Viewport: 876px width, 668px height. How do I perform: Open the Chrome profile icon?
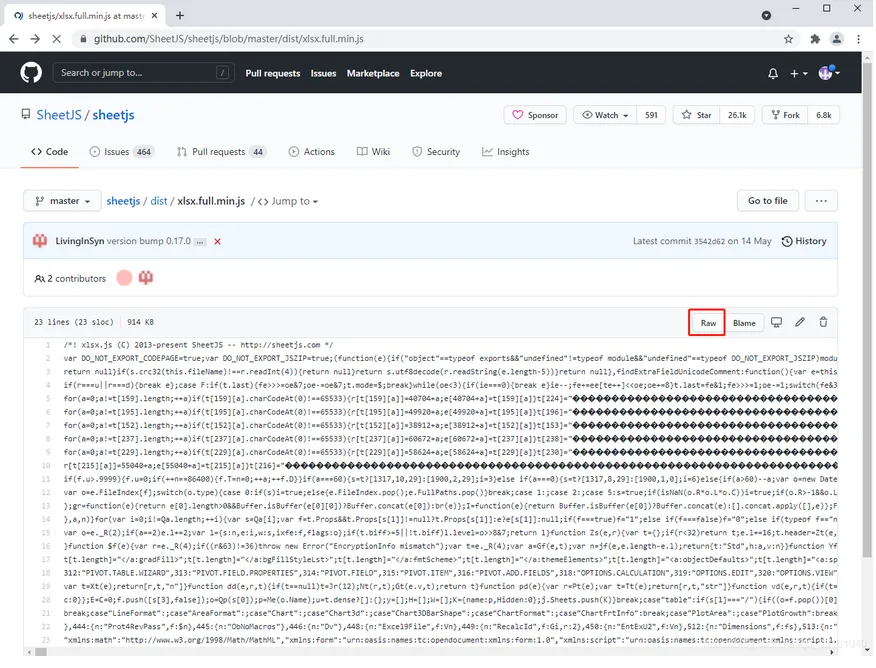click(x=836, y=39)
